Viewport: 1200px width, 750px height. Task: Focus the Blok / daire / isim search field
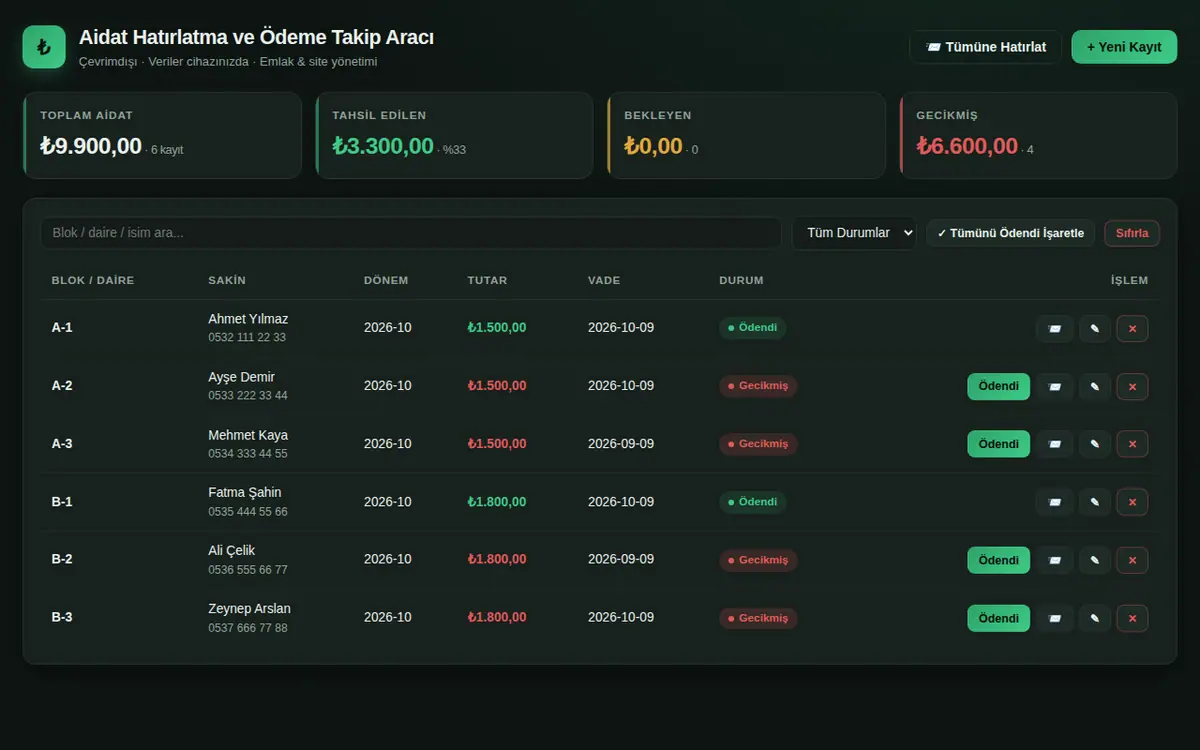coord(411,233)
